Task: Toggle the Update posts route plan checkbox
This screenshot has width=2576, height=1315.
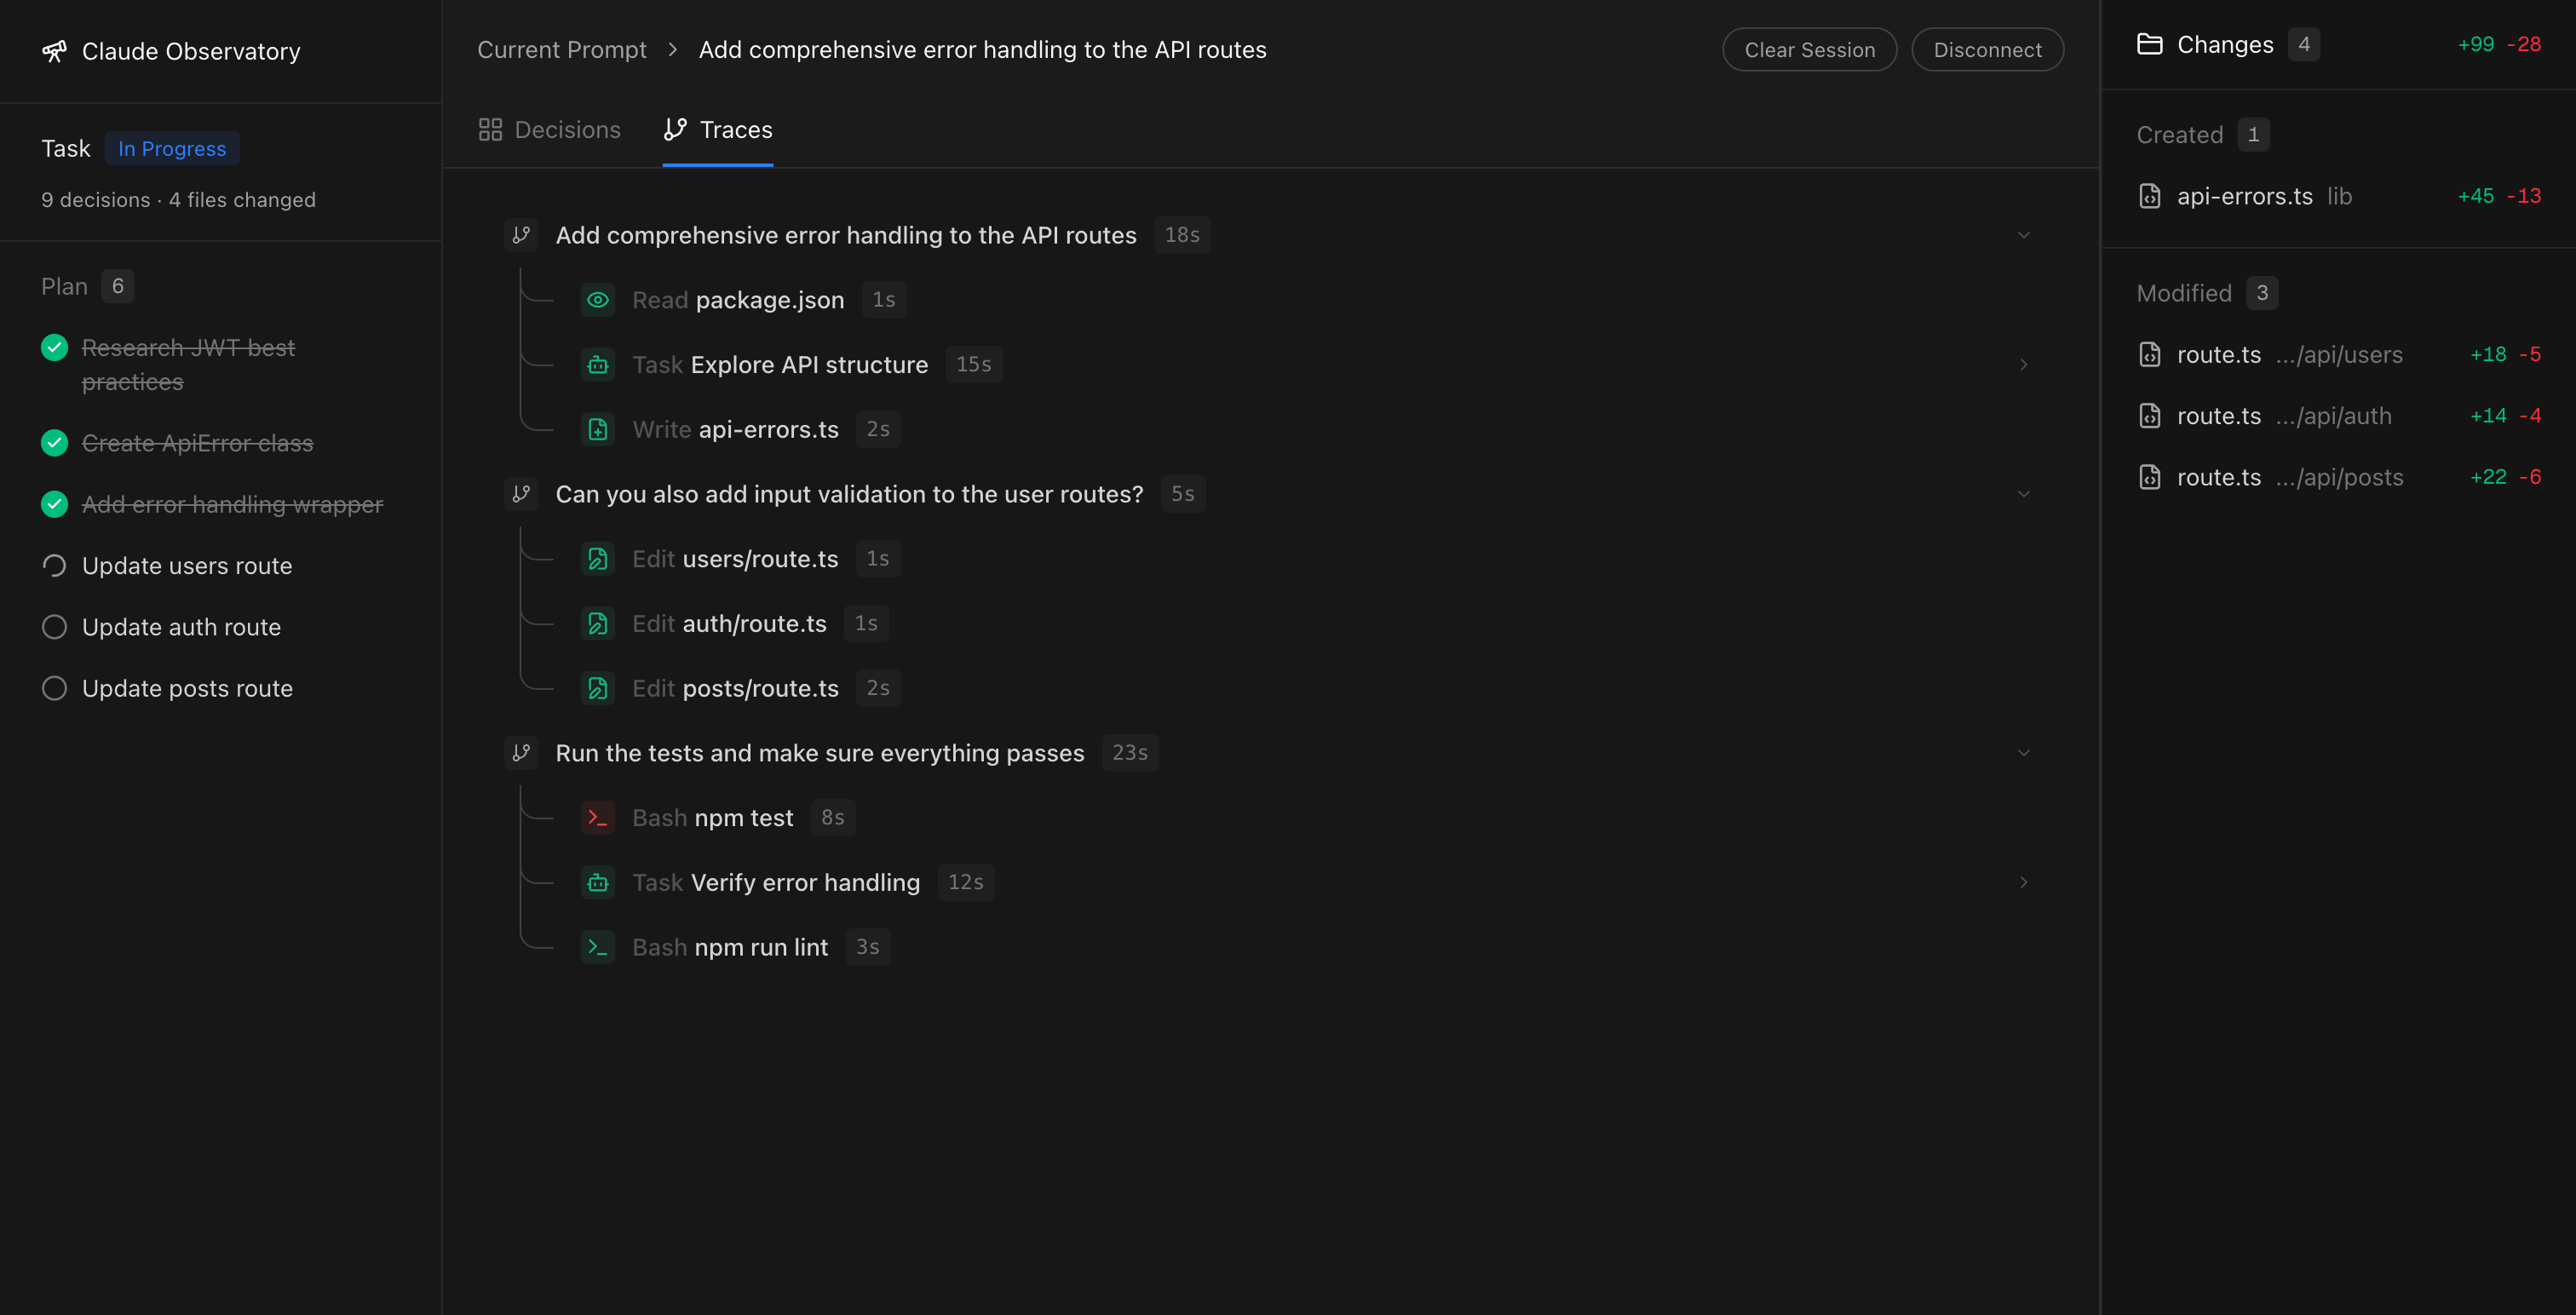Action: (54, 689)
